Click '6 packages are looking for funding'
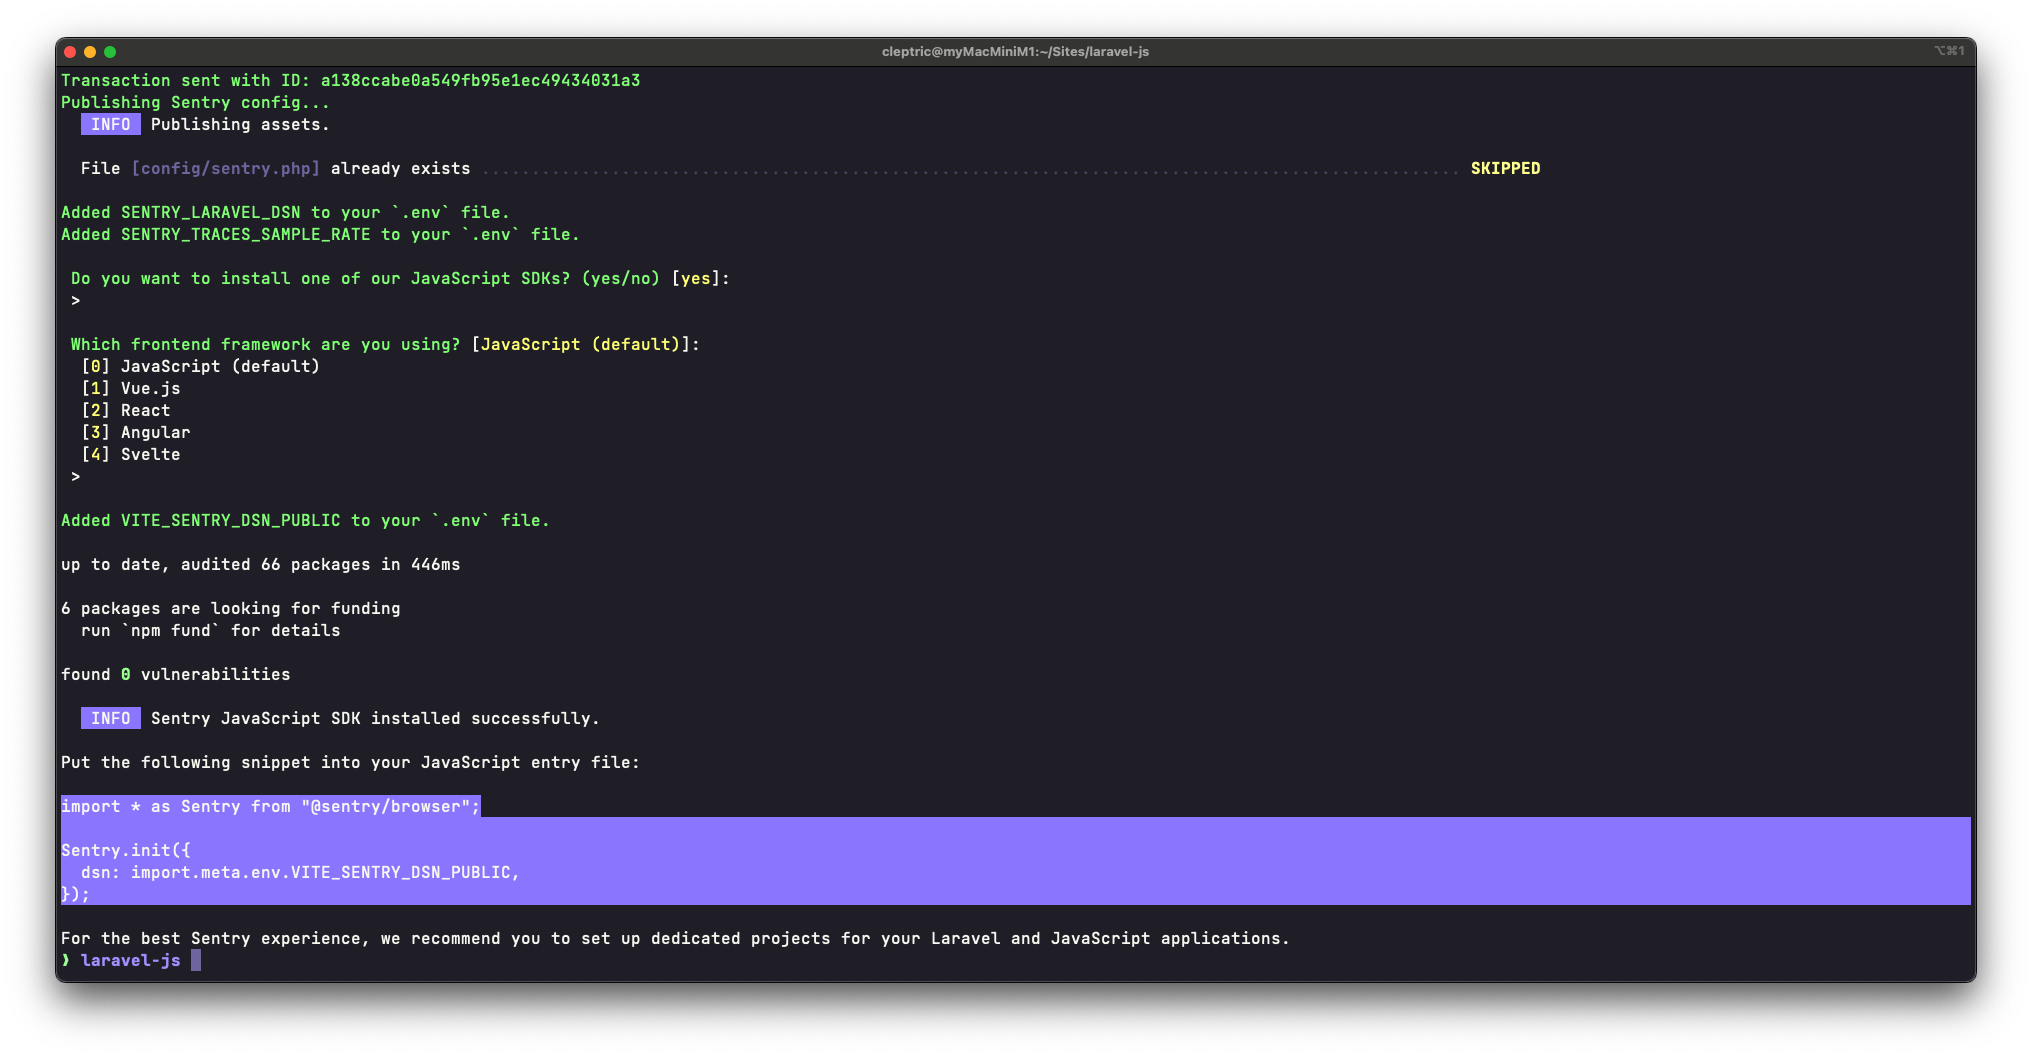This screenshot has height=1056, width=2032. click(x=231, y=609)
